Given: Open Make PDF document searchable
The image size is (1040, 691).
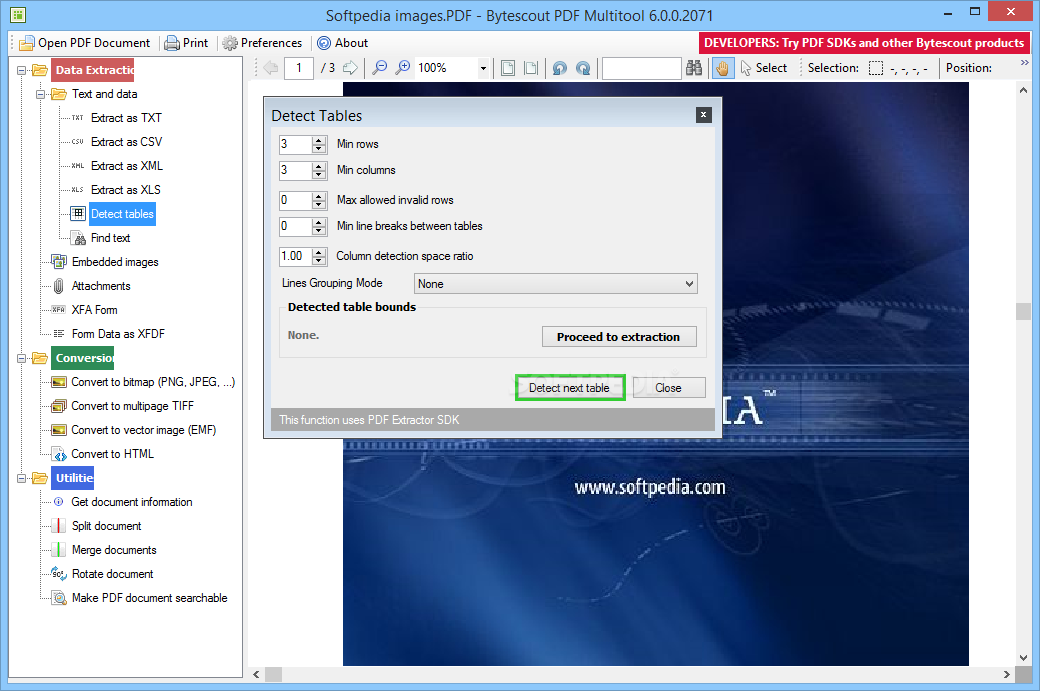Looking at the screenshot, I should pos(149,597).
